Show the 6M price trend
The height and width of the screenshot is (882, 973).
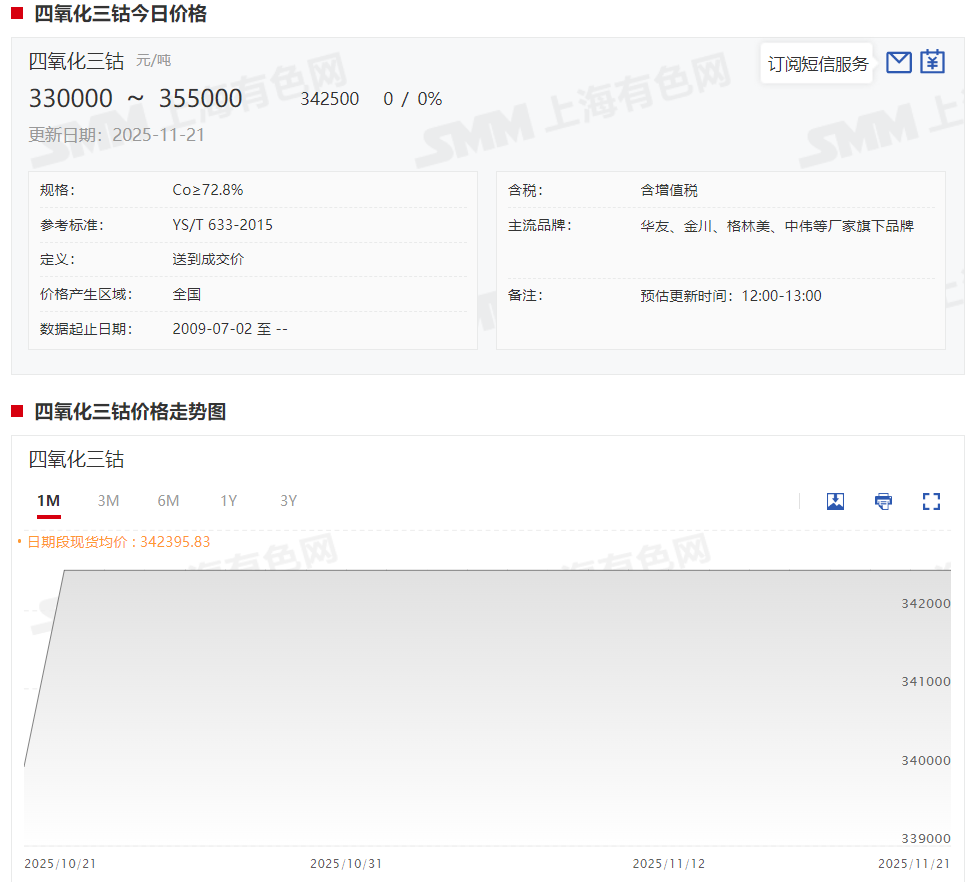168,501
